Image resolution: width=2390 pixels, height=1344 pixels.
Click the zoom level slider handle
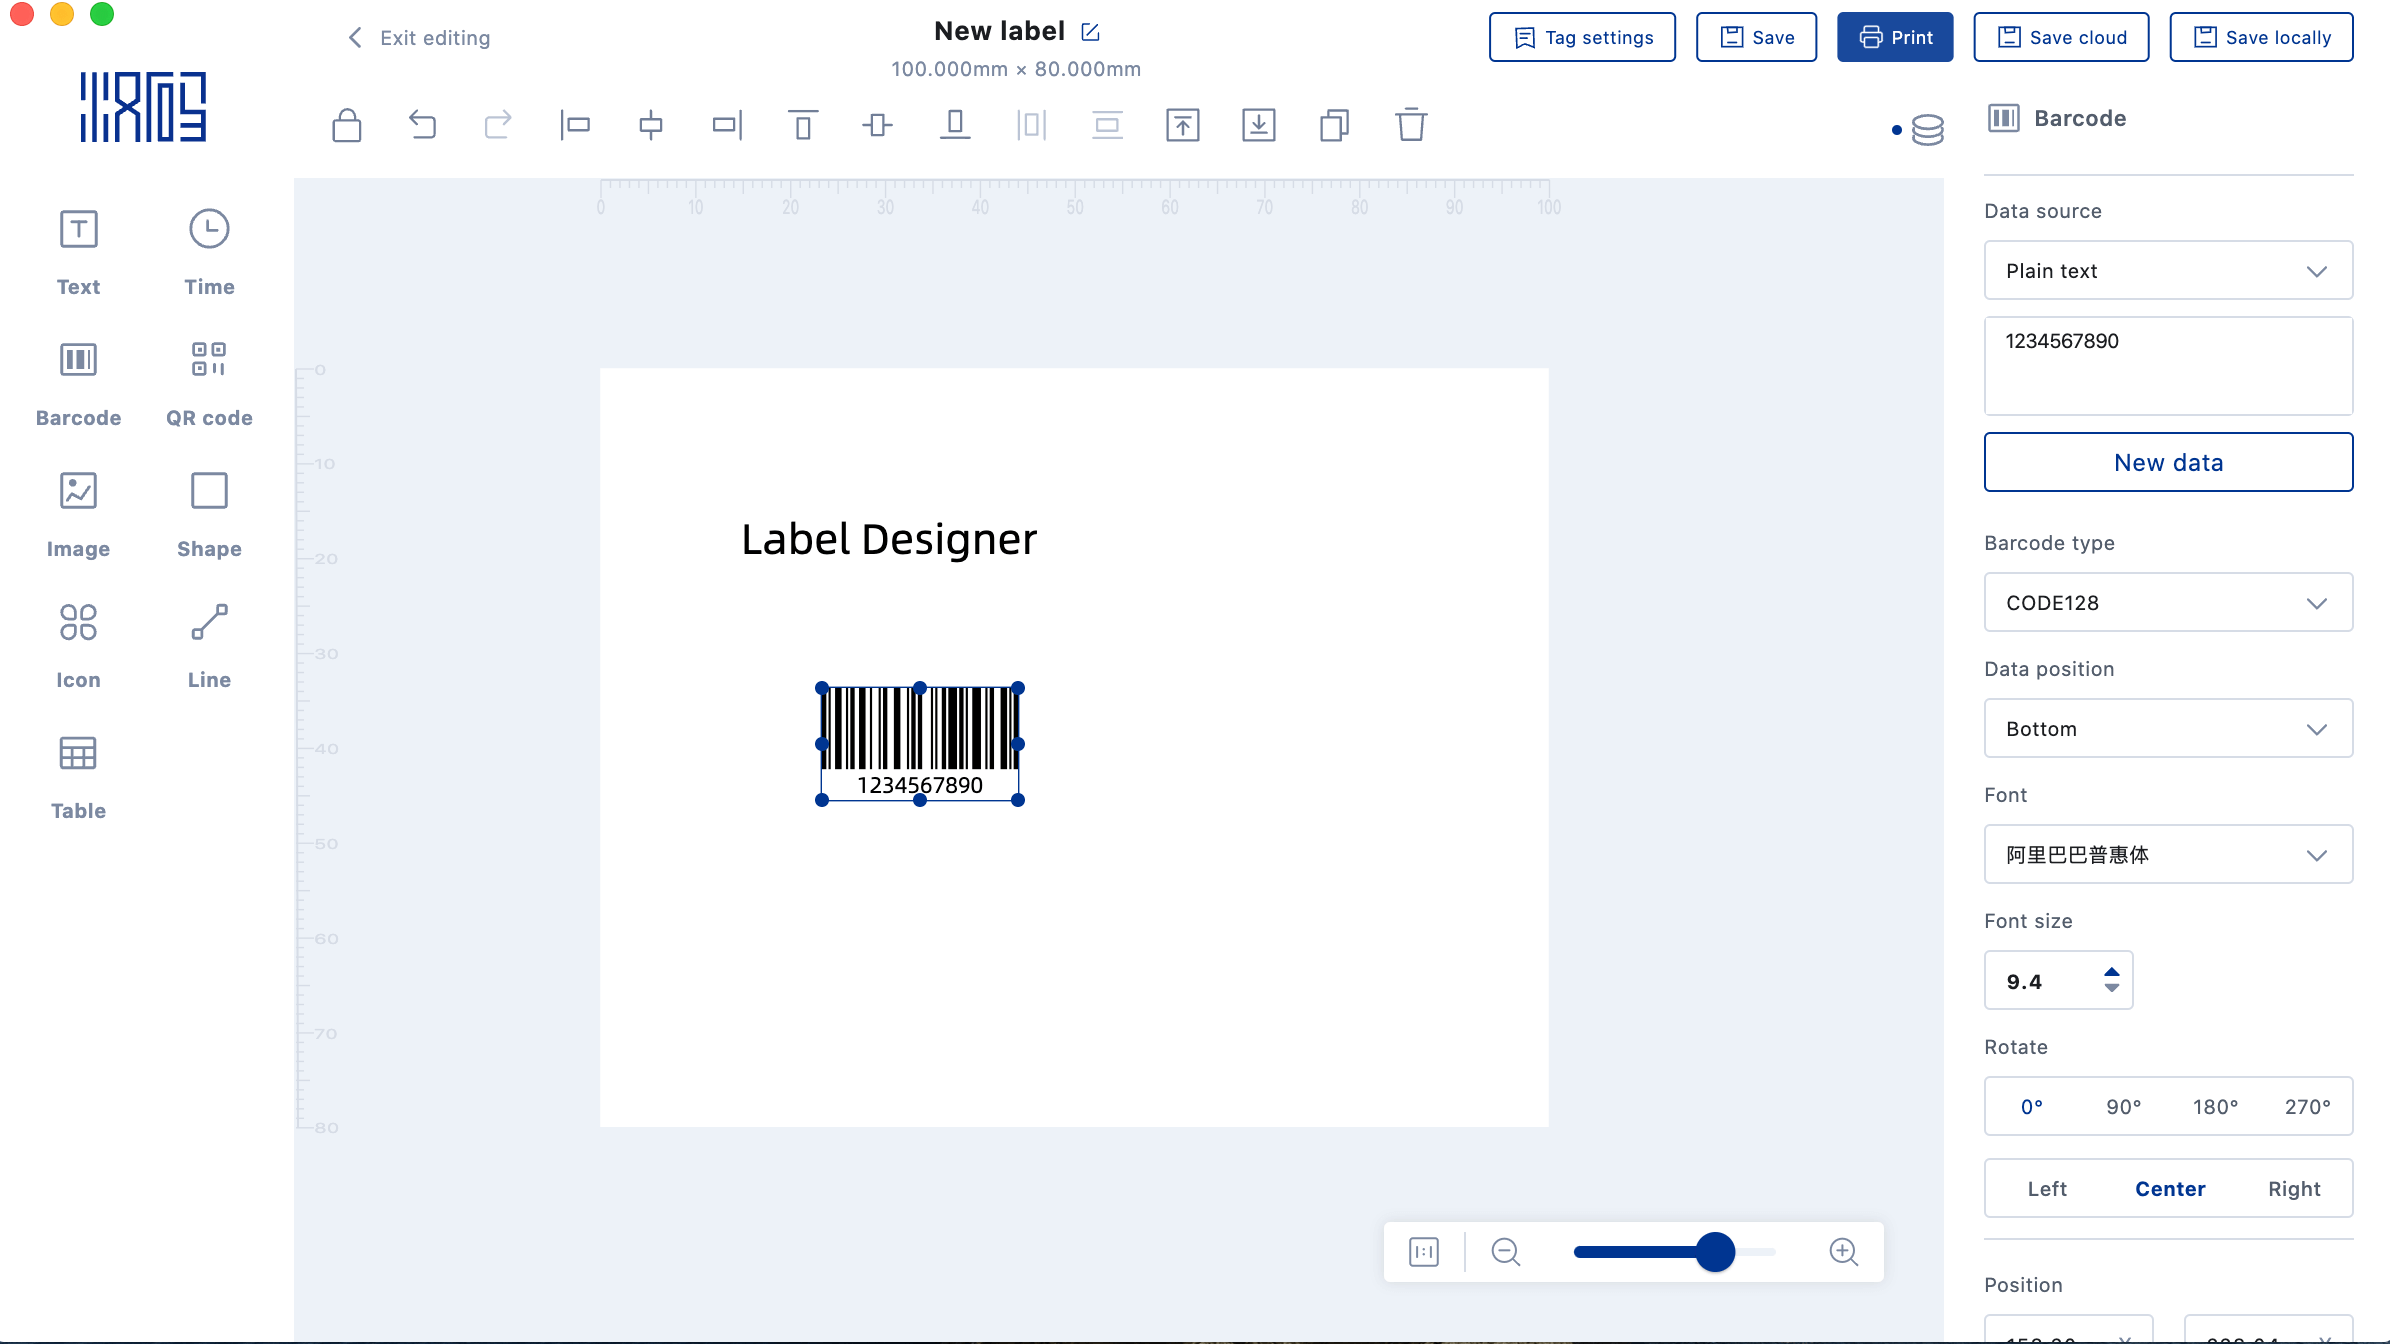point(1715,1252)
